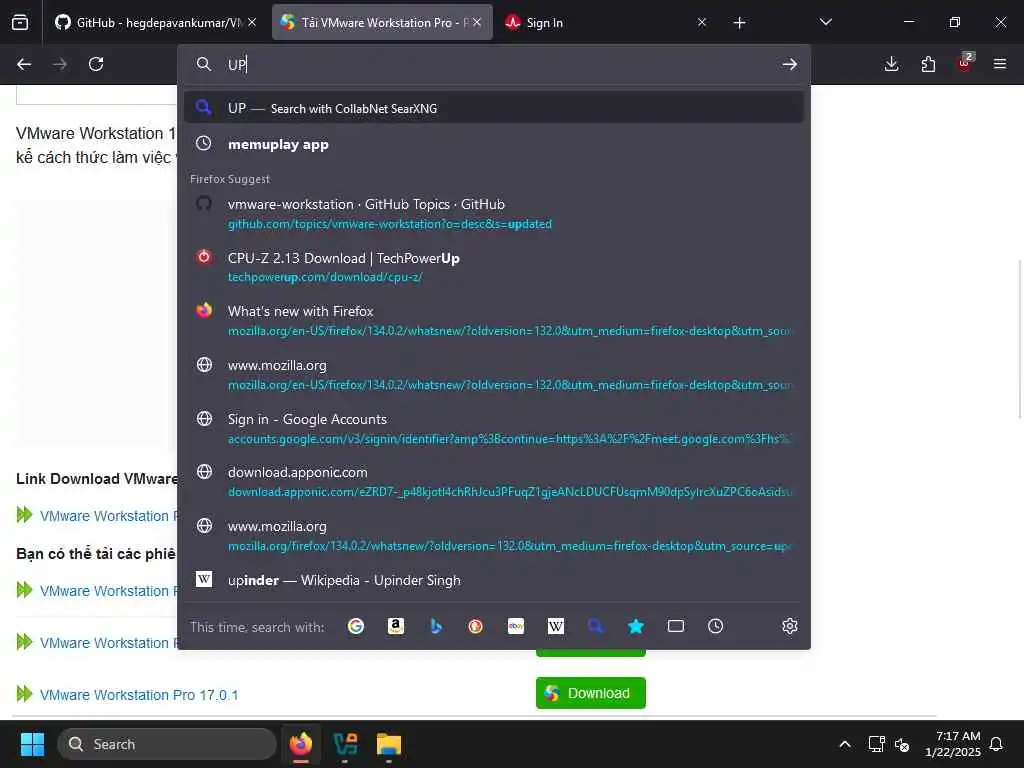
Task: Search history via the clock icon
Action: (x=716, y=626)
